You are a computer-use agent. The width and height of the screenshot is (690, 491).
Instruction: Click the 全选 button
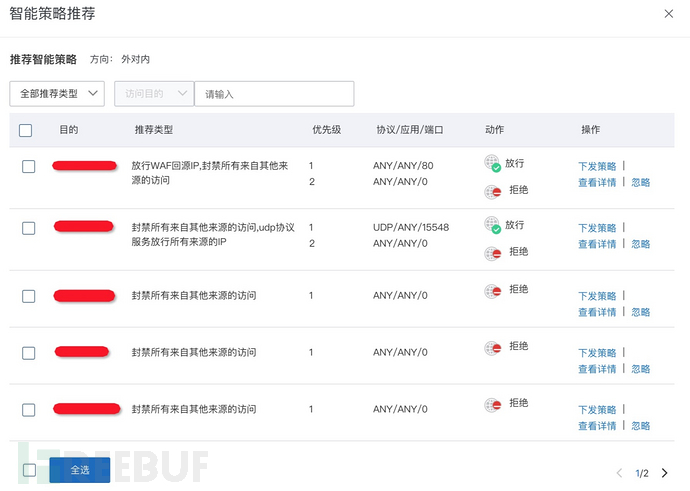pyautogui.click(x=80, y=470)
